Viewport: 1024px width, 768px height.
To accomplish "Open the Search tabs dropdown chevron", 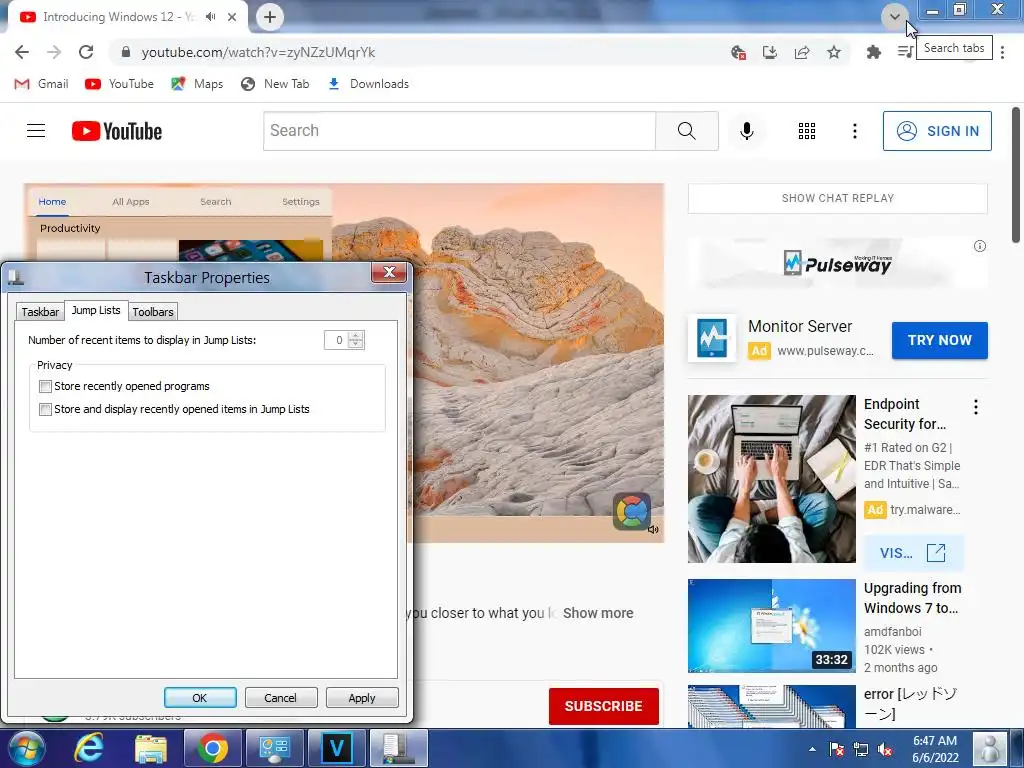I will click(x=894, y=17).
